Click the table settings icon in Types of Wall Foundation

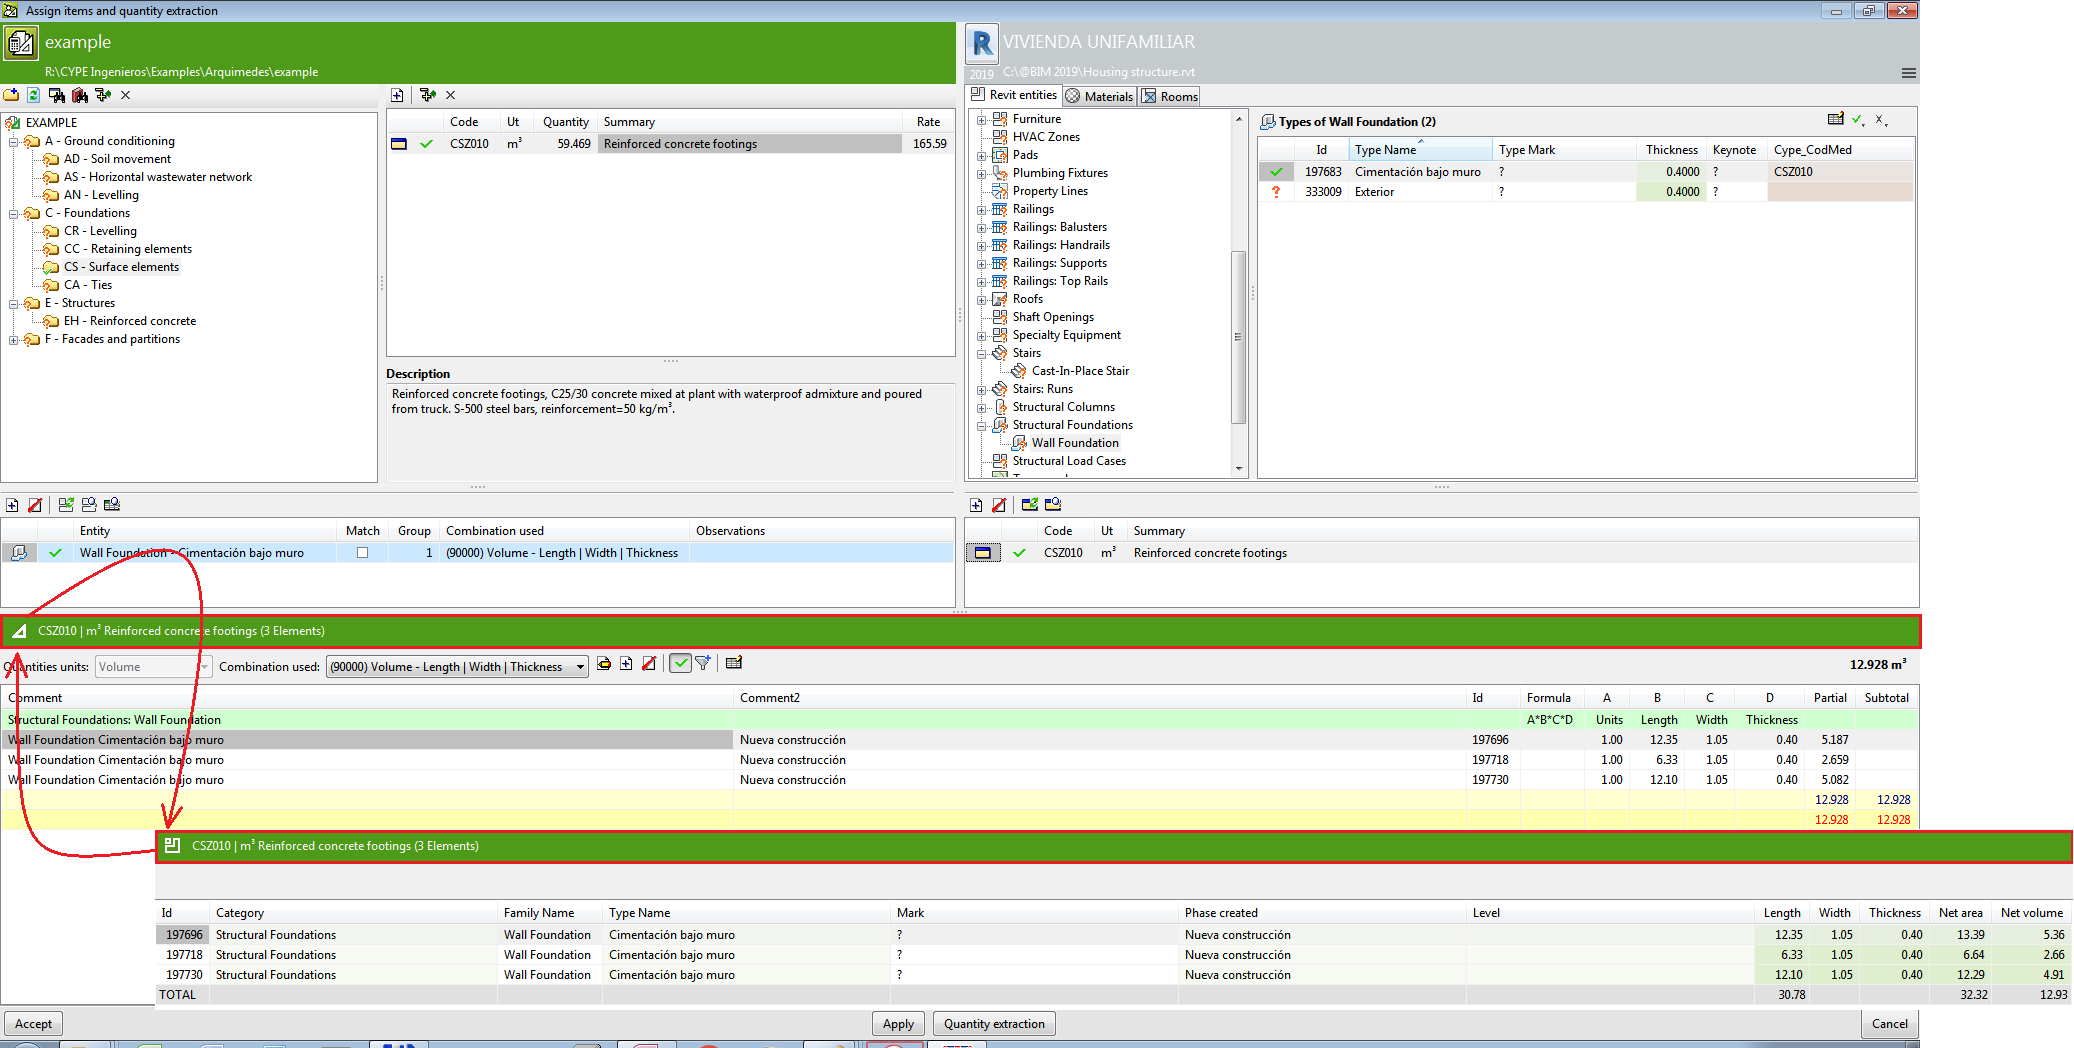[1835, 119]
